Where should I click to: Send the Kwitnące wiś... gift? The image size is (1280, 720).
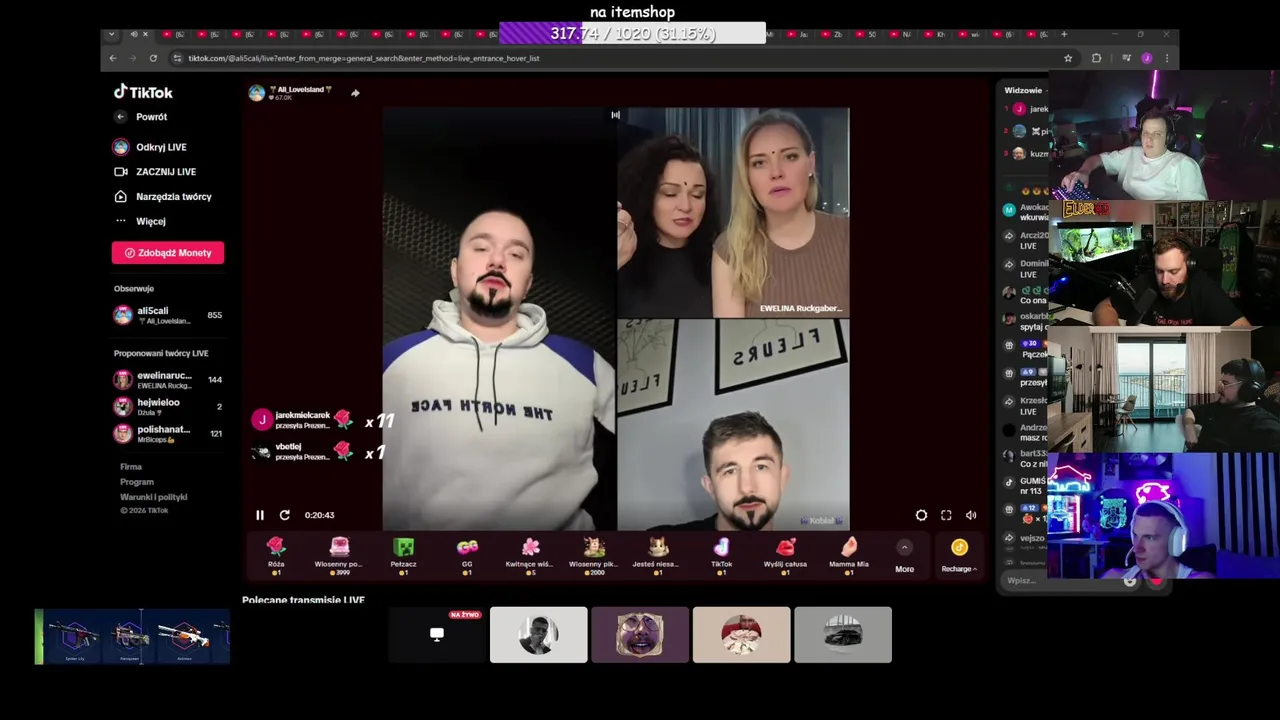pyautogui.click(x=530, y=555)
